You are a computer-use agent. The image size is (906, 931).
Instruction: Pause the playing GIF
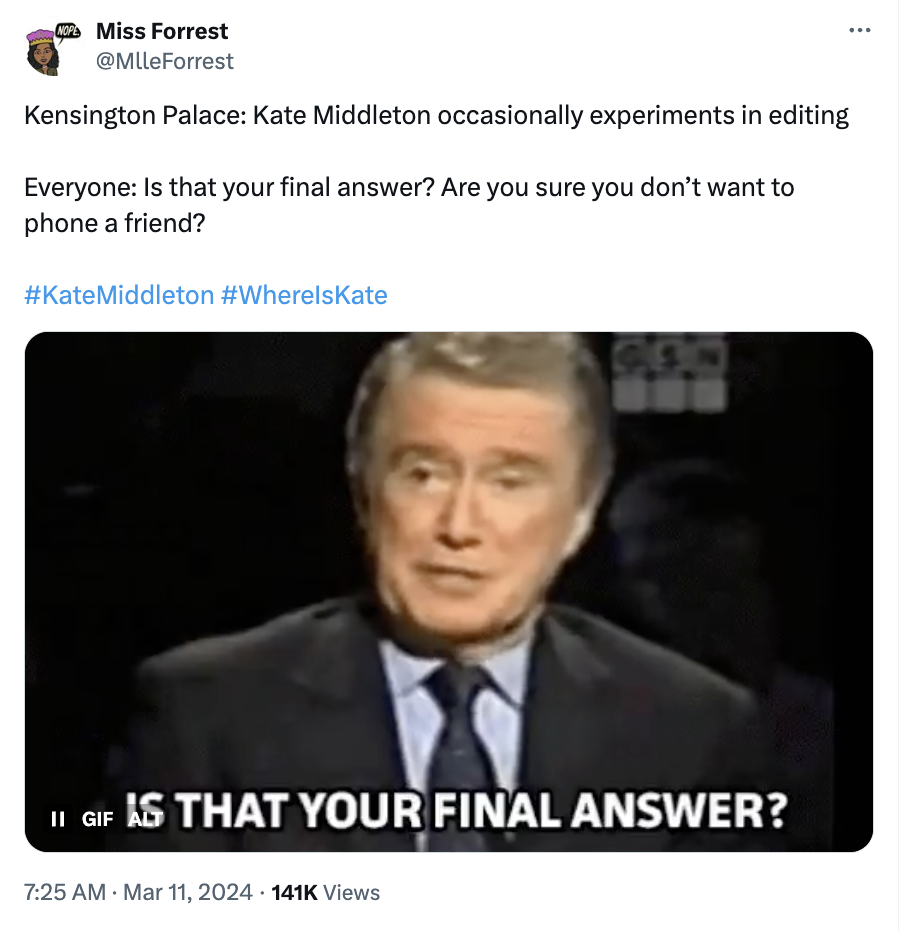point(58,819)
